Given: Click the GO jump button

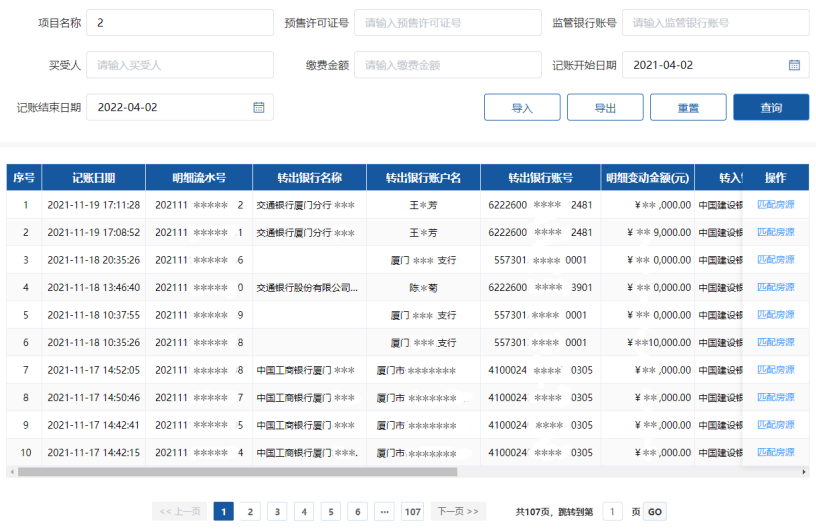Looking at the screenshot, I should [x=653, y=512].
